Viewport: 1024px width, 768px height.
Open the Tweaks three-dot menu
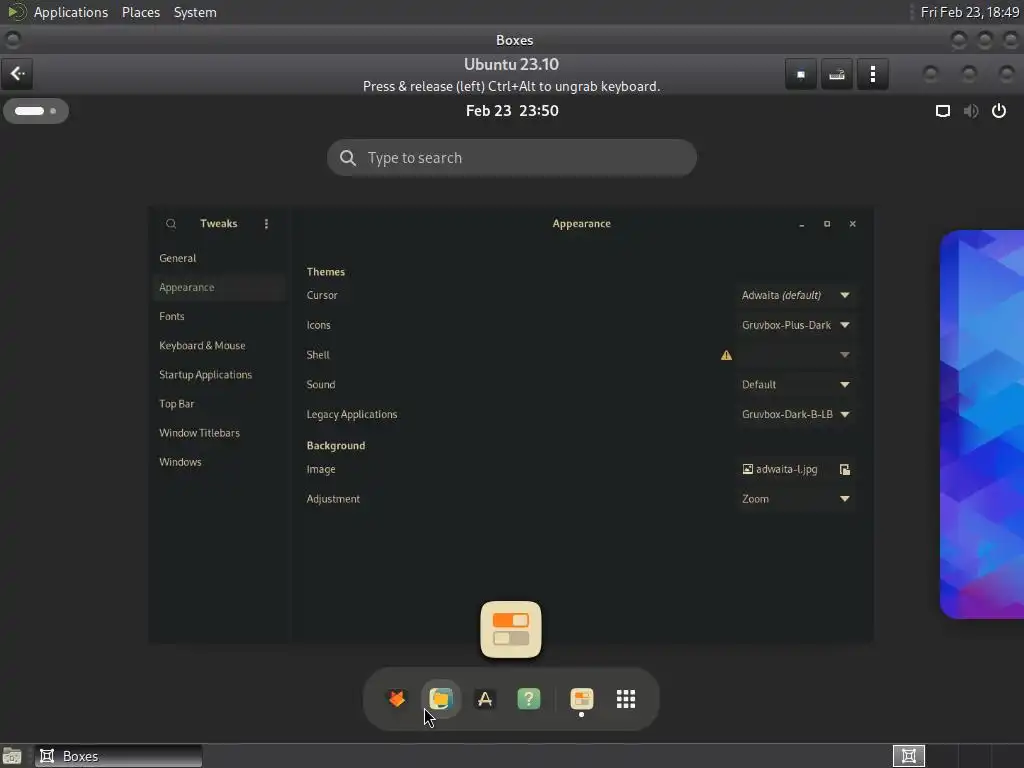(266, 223)
